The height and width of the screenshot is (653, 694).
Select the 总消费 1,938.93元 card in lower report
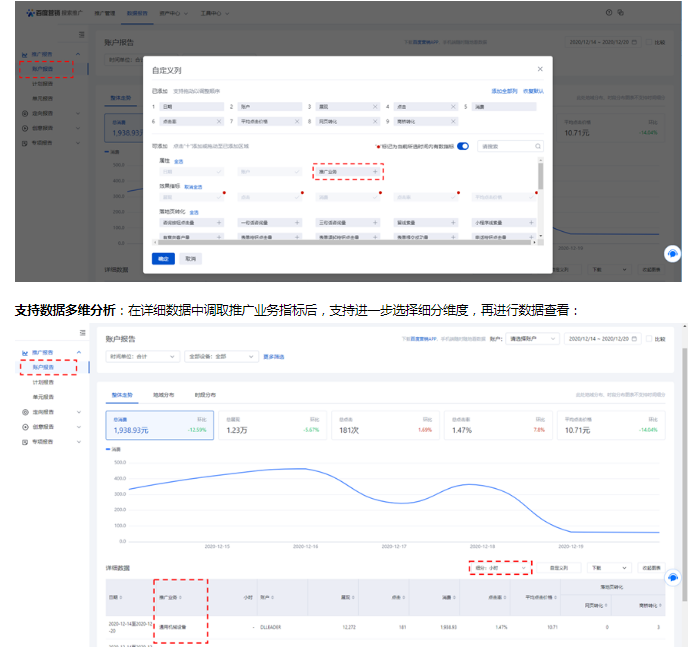pyautogui.click(x=159, y=425)
